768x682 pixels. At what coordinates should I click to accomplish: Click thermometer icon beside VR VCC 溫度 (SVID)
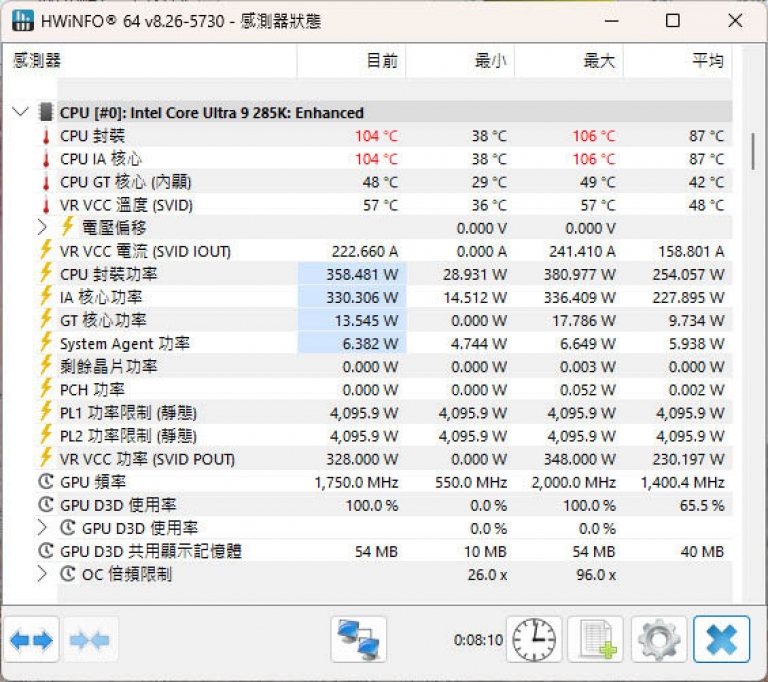pos(46,205)
